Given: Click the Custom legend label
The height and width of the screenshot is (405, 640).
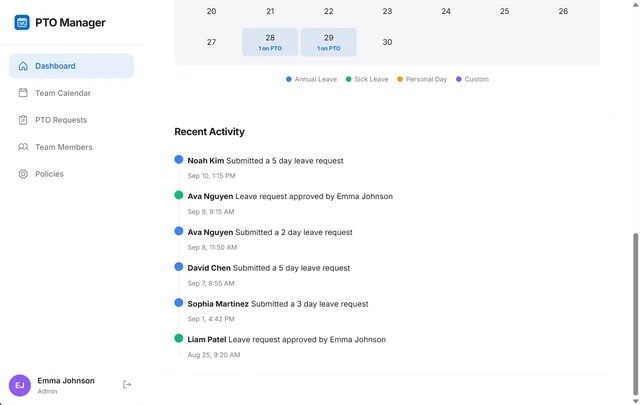Looking at the screenshot, I should (477, 79).
